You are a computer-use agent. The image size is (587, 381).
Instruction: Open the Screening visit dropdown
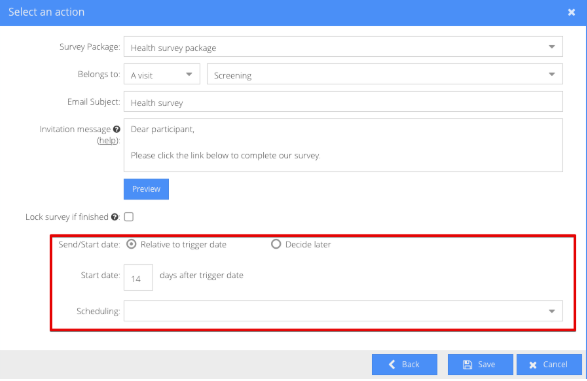(385, 74)
